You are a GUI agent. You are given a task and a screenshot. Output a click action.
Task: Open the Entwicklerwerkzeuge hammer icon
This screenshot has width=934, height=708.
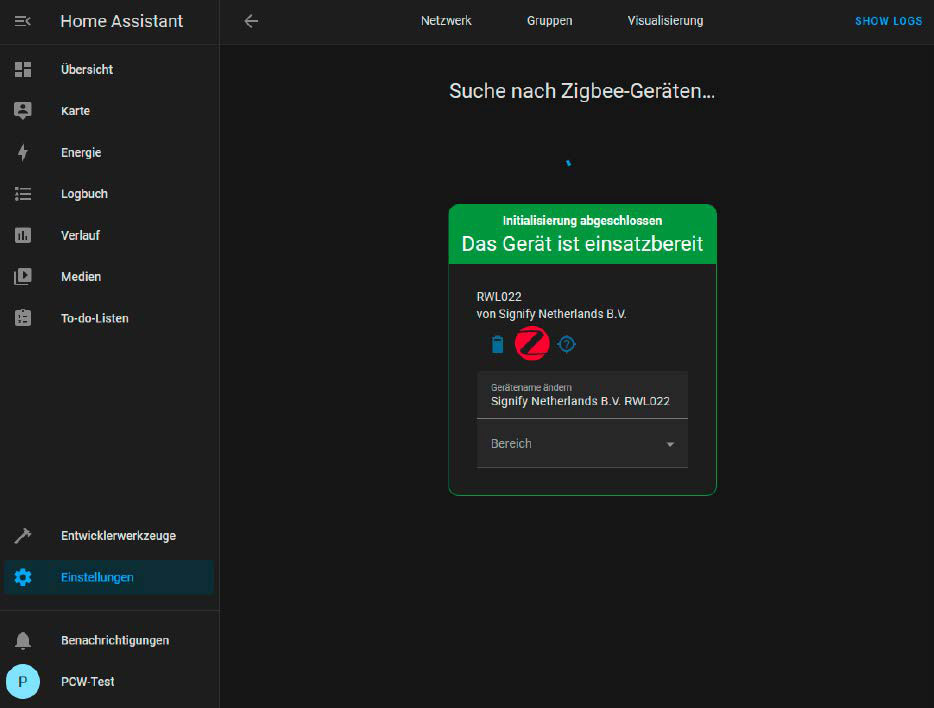(22, 535)
